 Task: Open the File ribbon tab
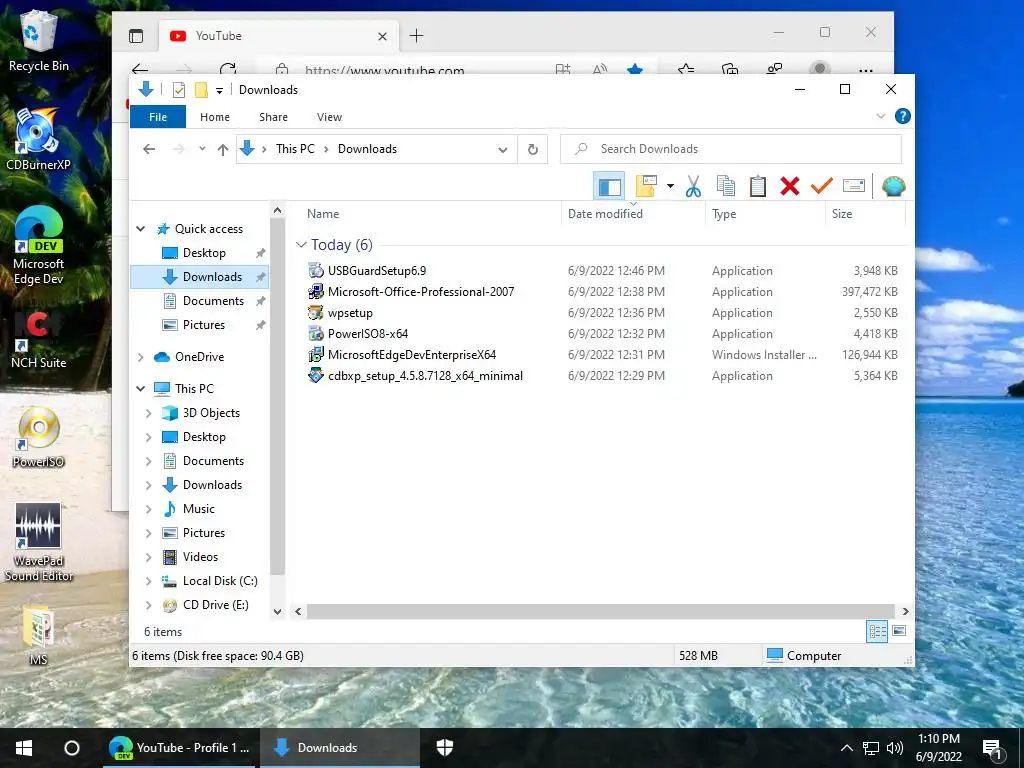point(158,117)
